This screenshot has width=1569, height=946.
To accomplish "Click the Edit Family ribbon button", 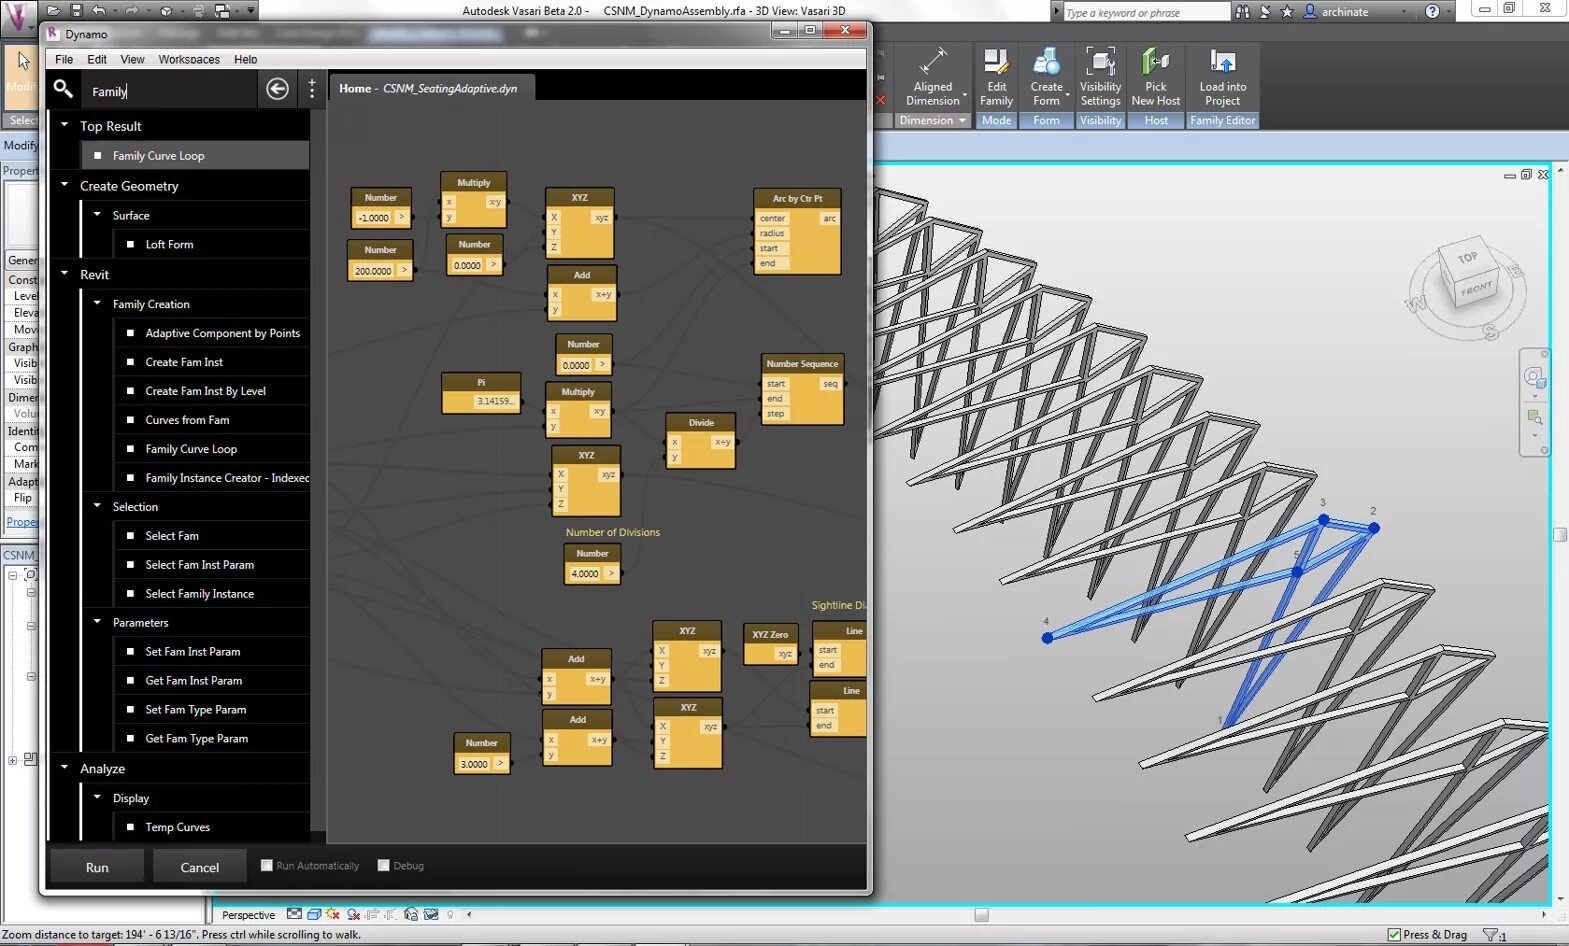I will click(996, 76).
